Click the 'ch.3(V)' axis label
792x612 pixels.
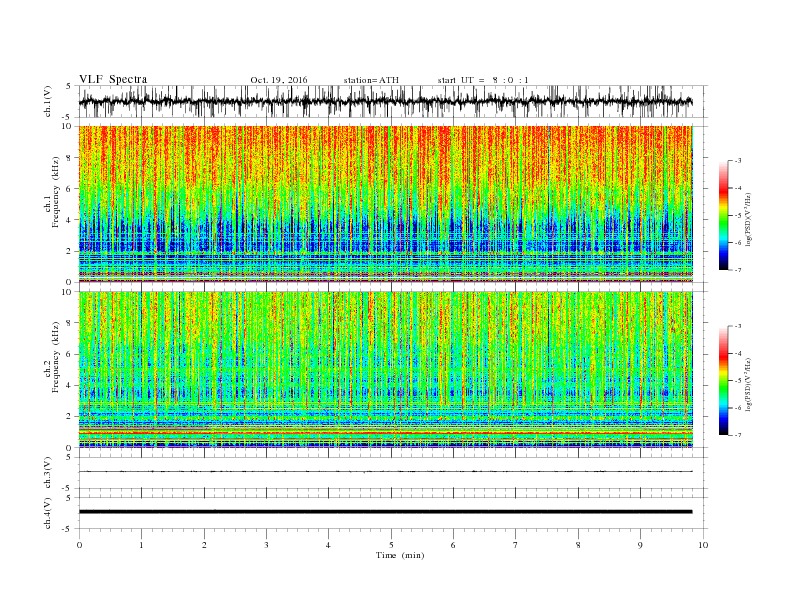(x=48, y=473)
